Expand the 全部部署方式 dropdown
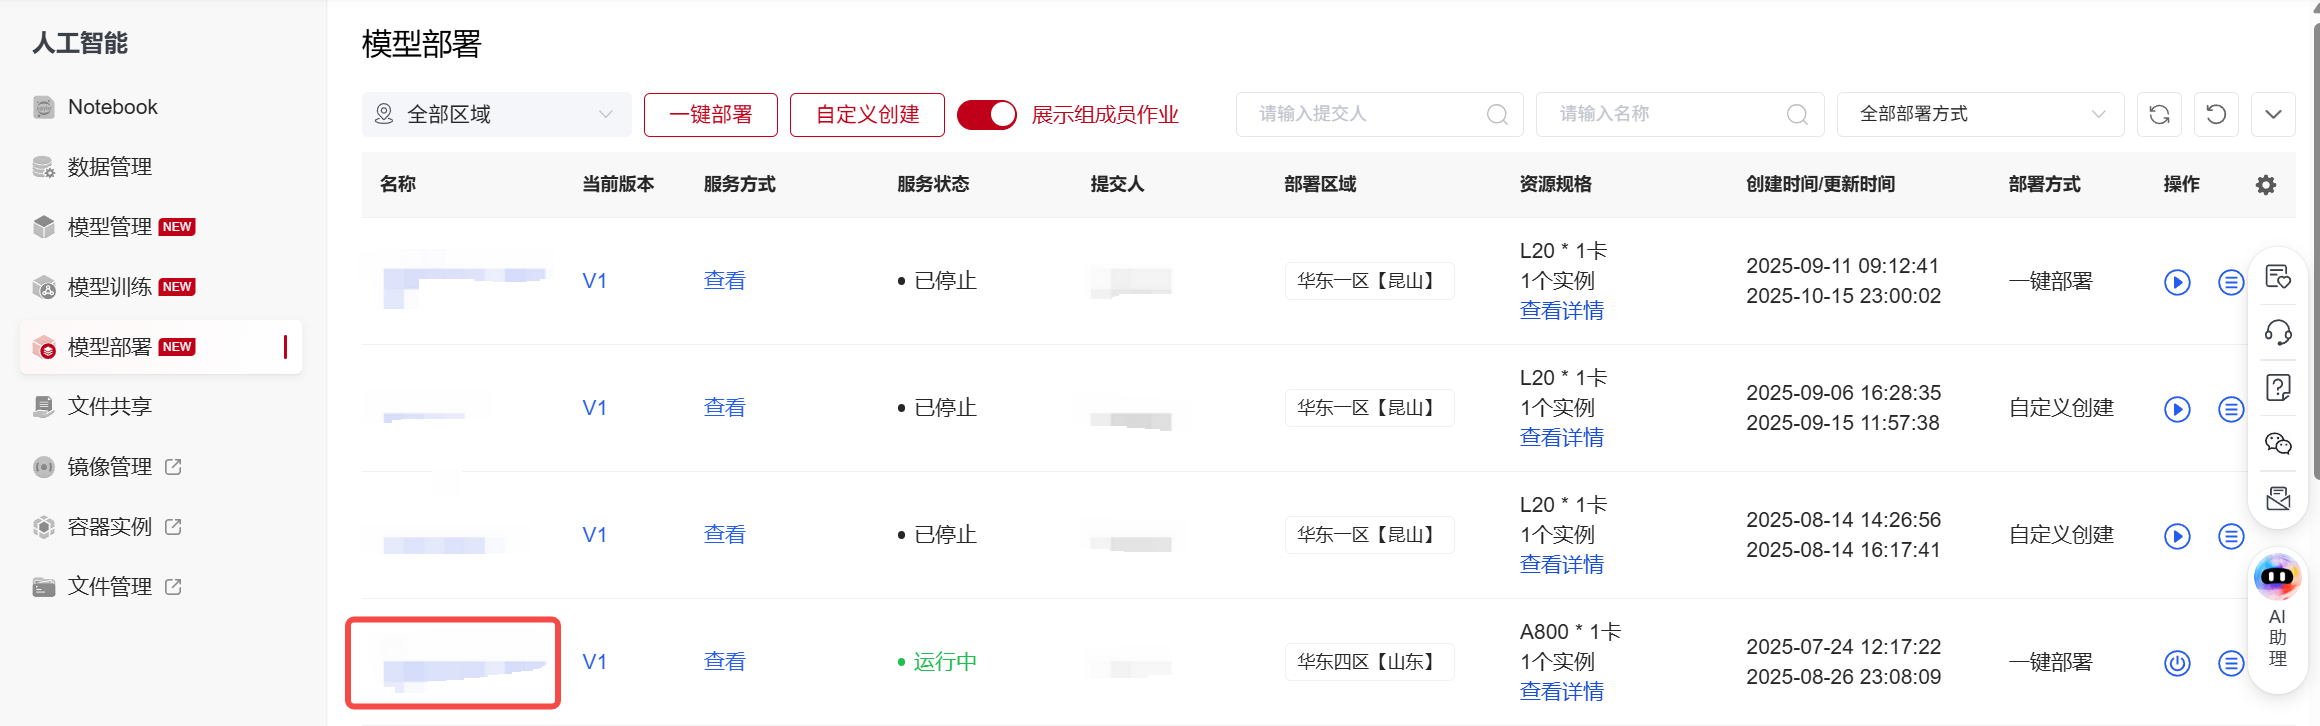The image size is (2320, 726). (x=1980, y=115)
